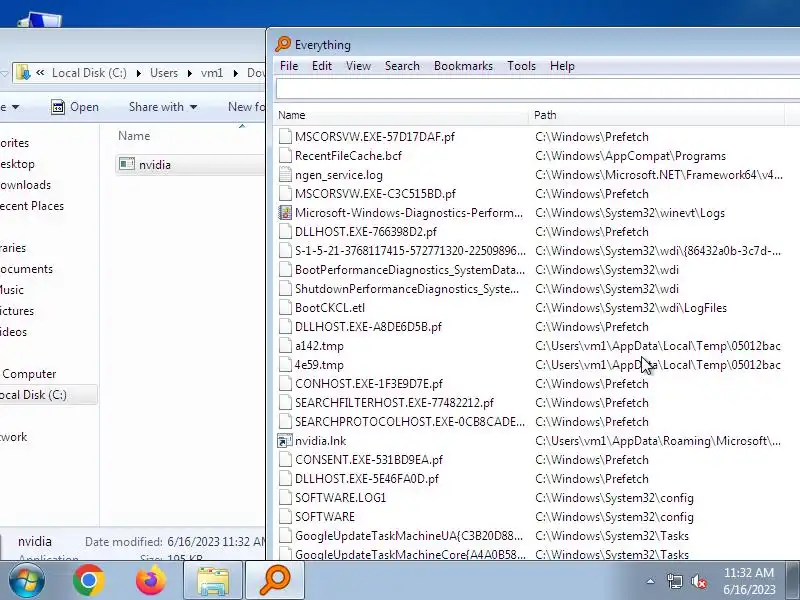The image size is (800, 600).
Task: Expand the arrow after Local Disk (C:) in breadcrumb
Action: tap(138, 73)
